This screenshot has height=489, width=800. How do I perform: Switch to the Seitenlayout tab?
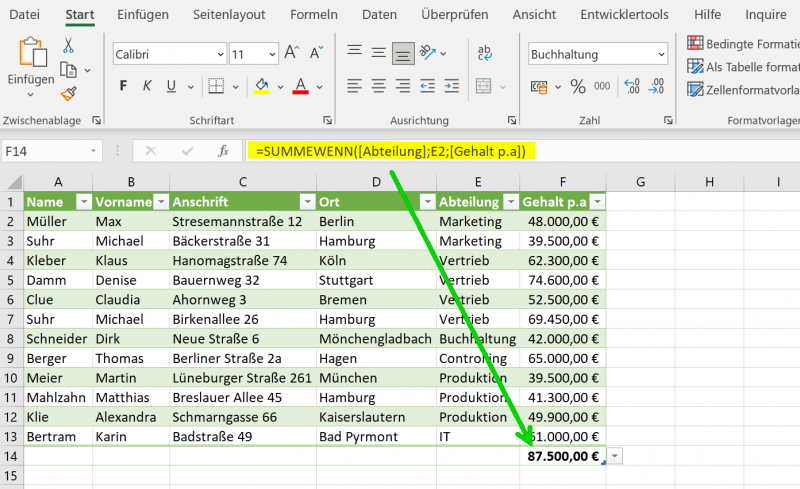point(229,14)
